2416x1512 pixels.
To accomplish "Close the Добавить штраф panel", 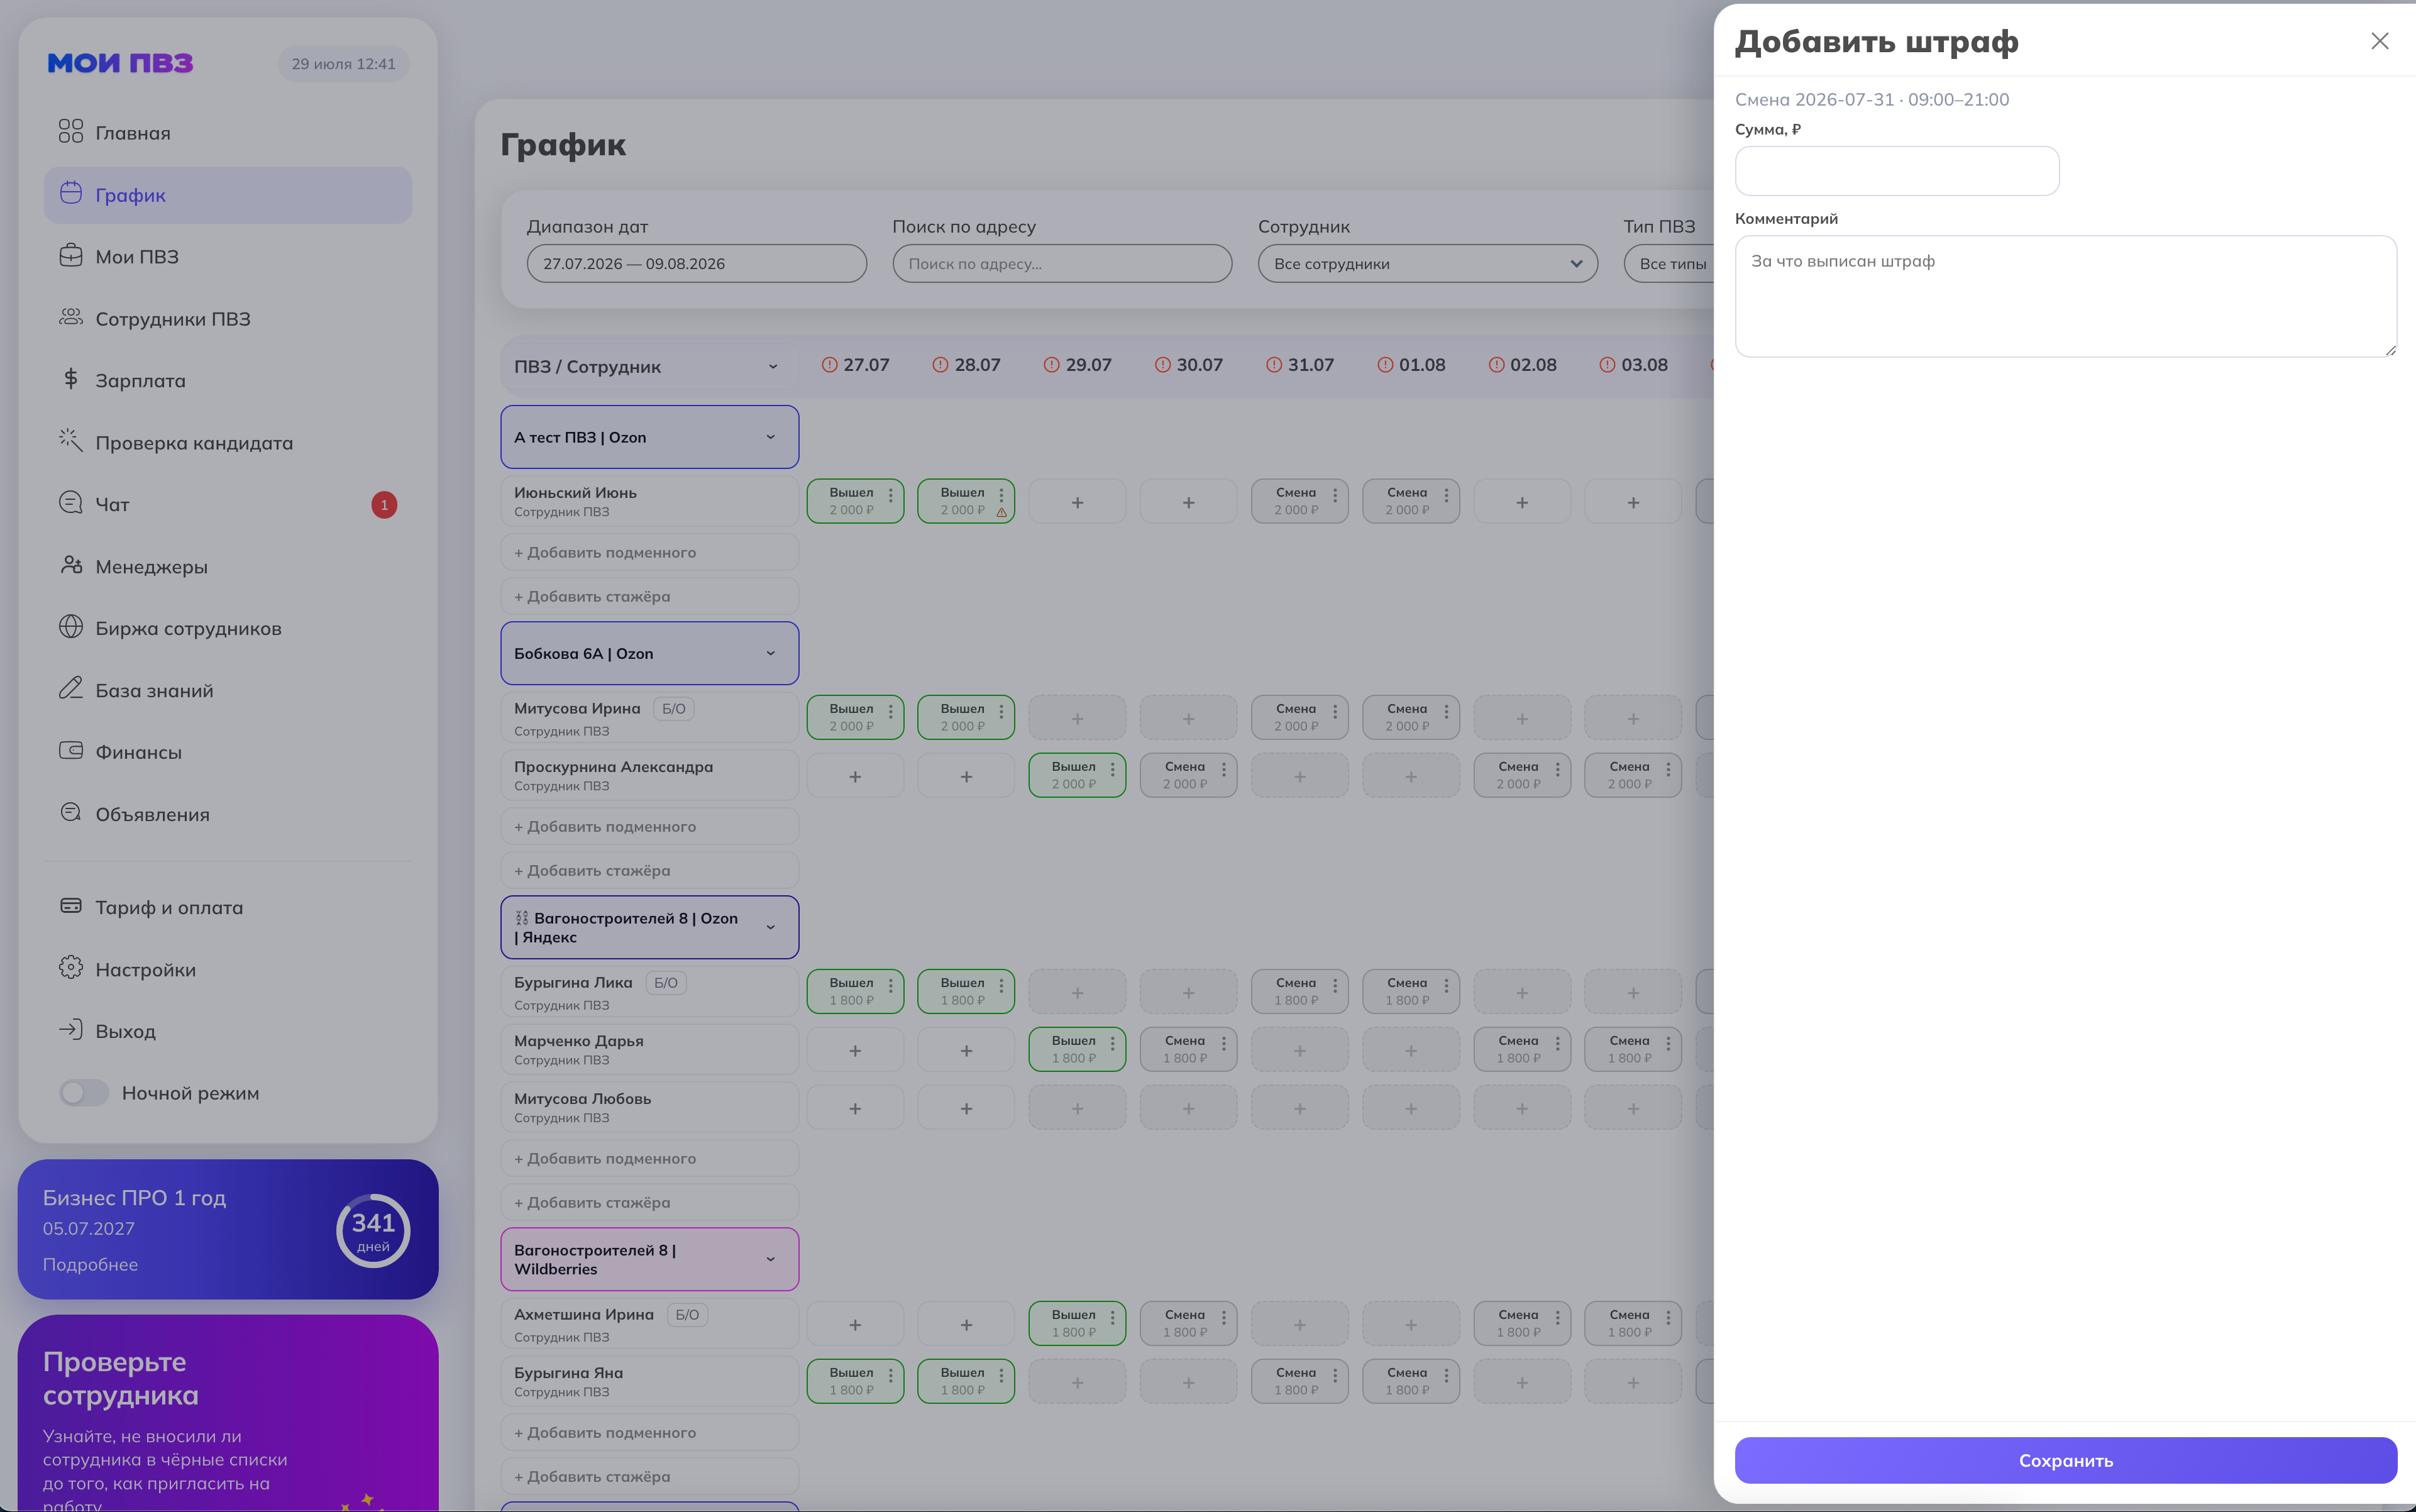I will point(2379,41).
